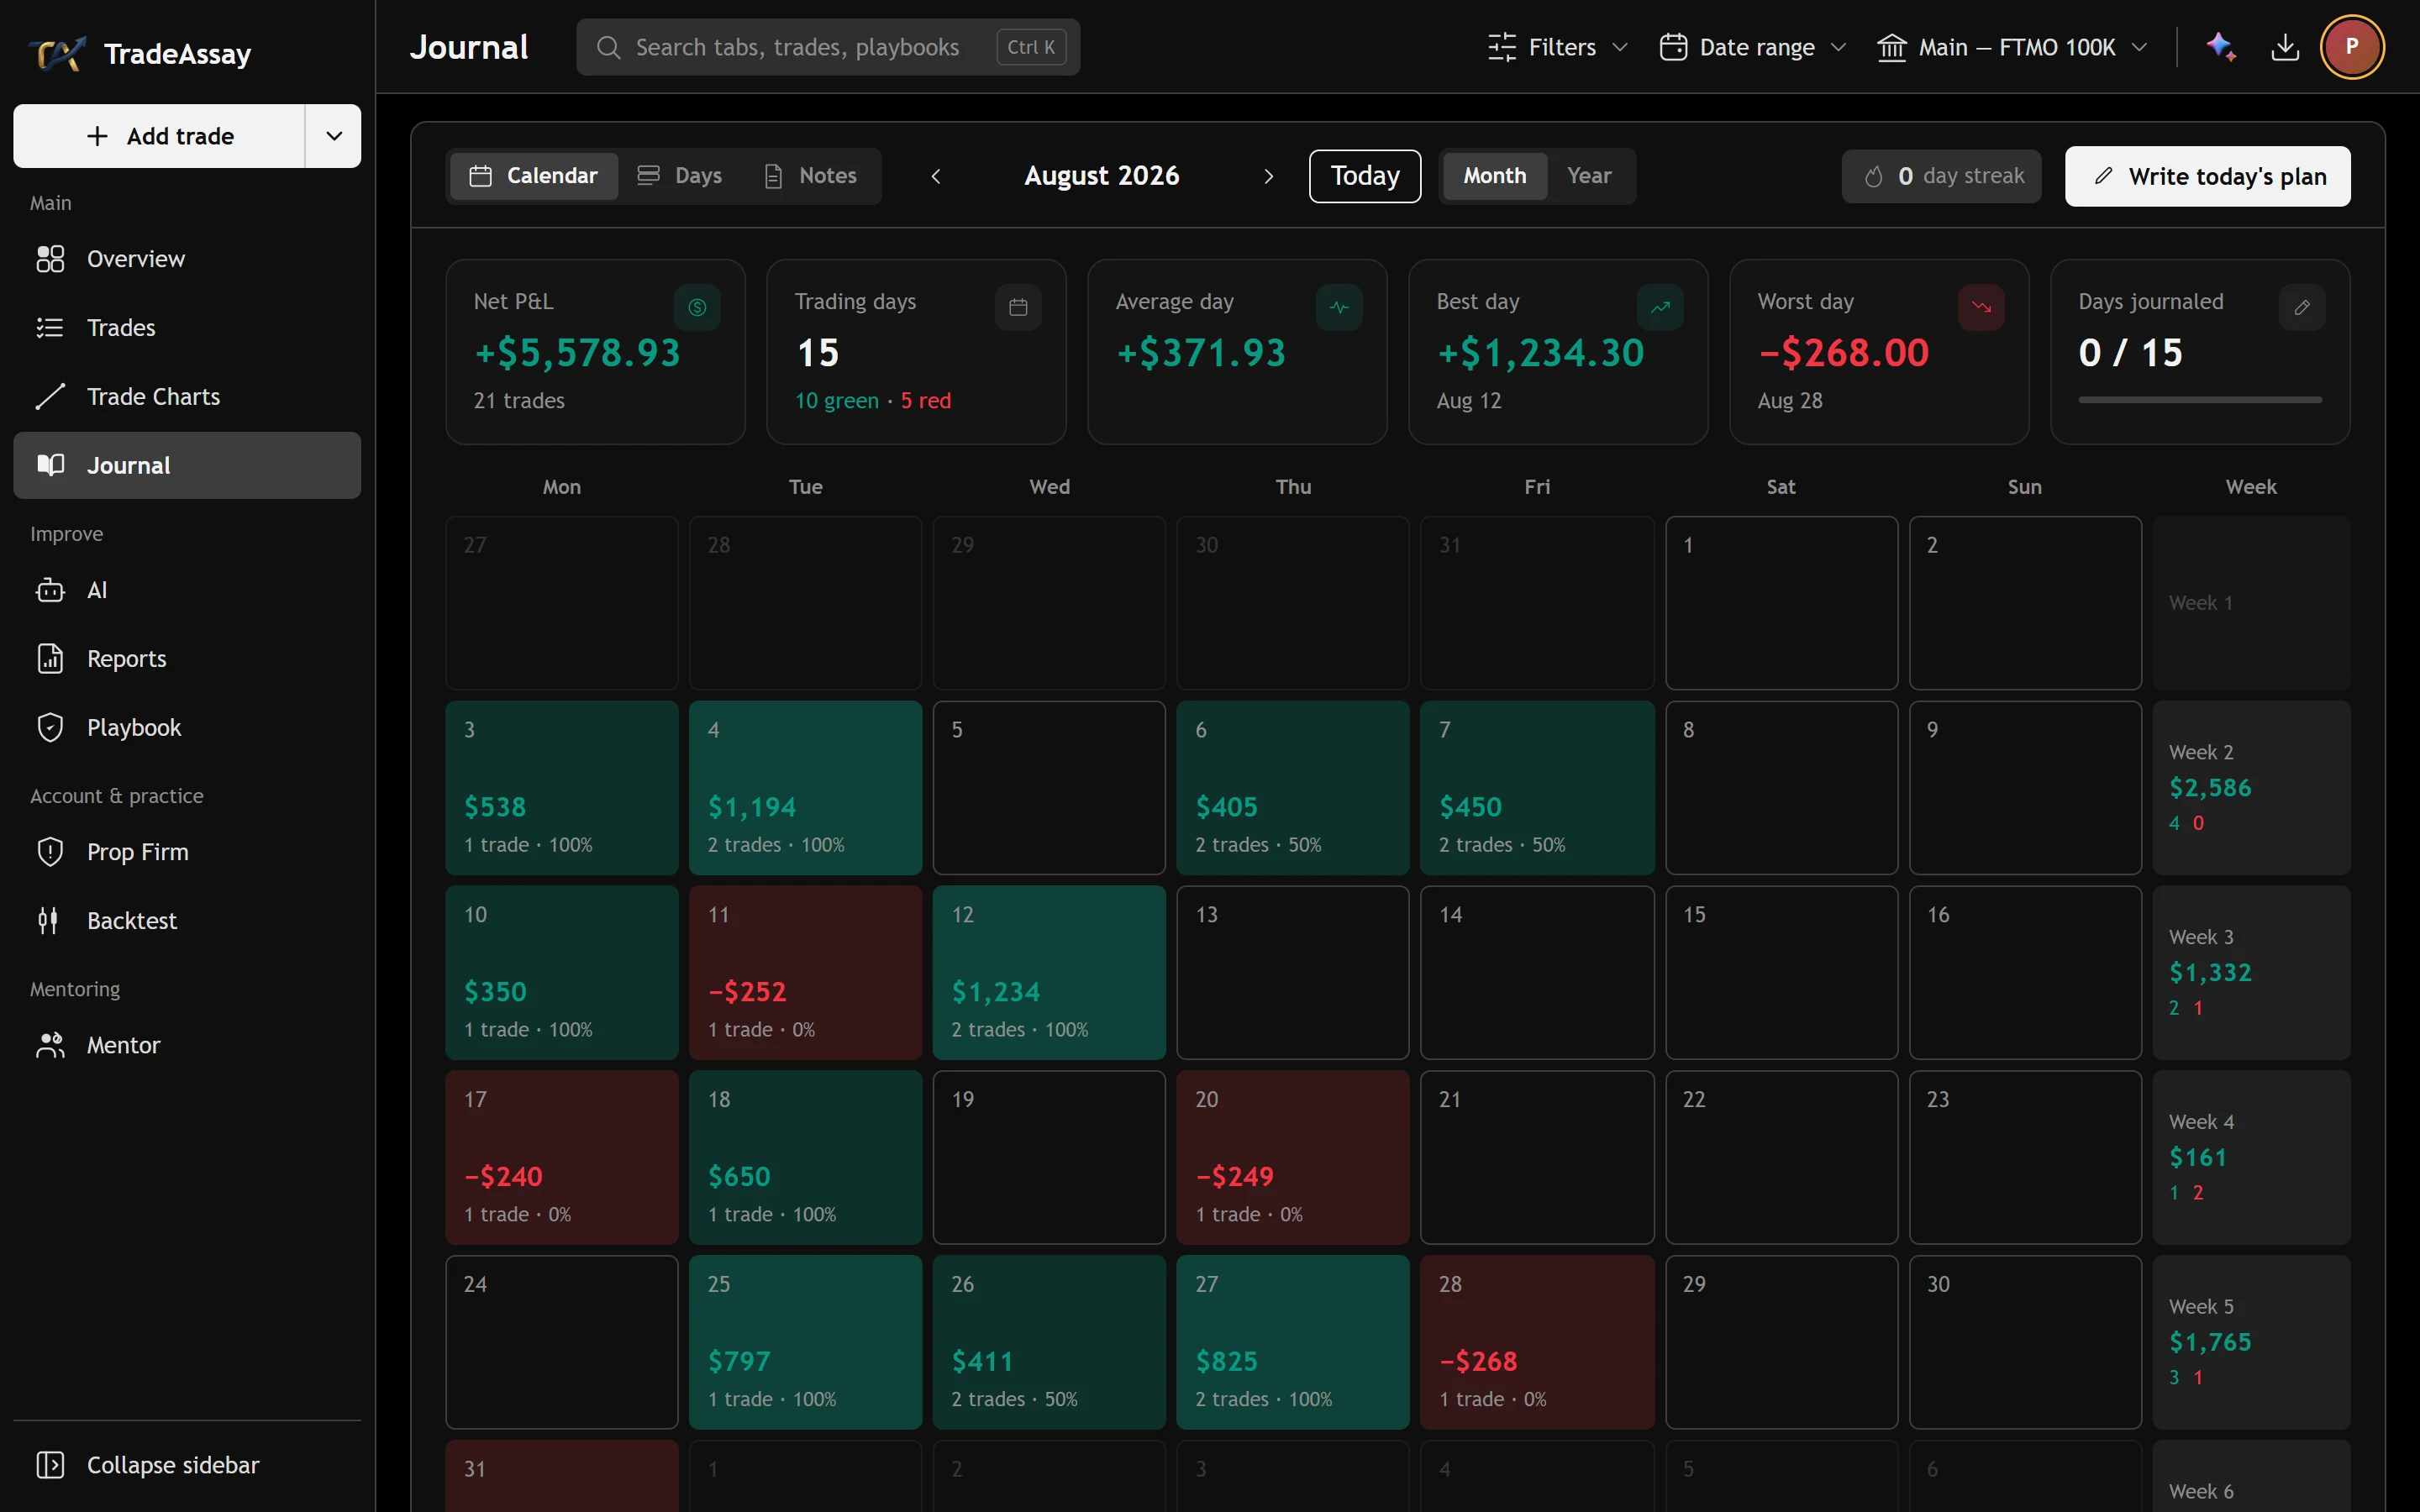The width and height of the screenshot is (2420, 1512).
Task: Open Prop Firm in the sidebar
Action: click(x=187, y=852)
